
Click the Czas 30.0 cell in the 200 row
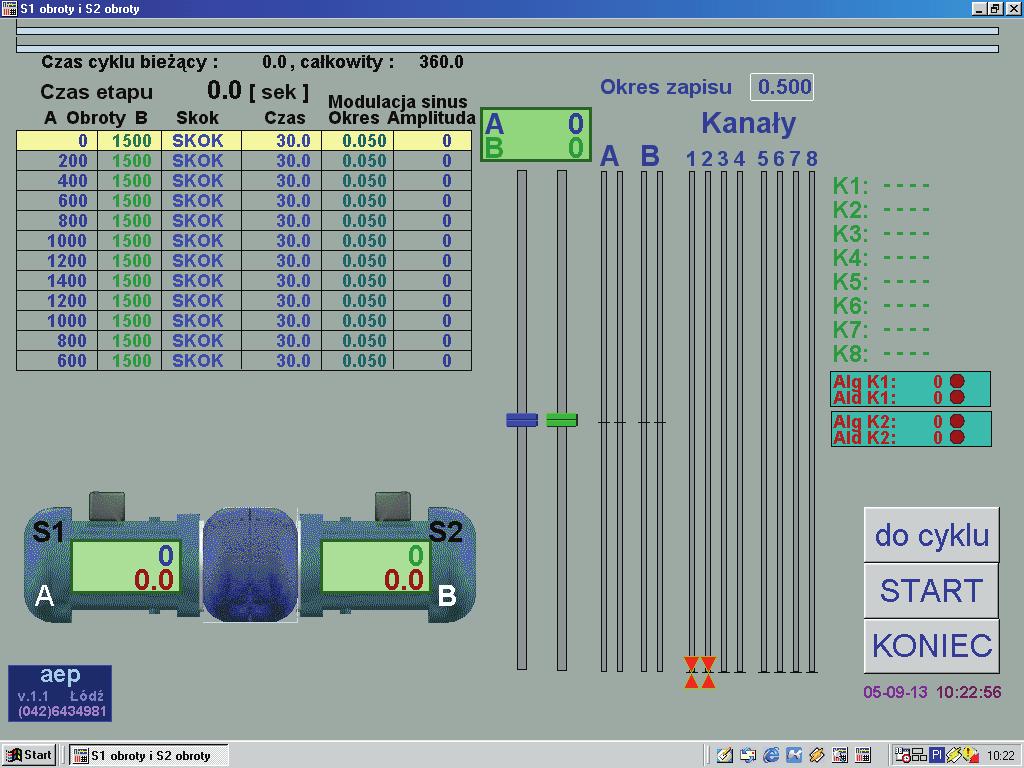tap(281, 161)
